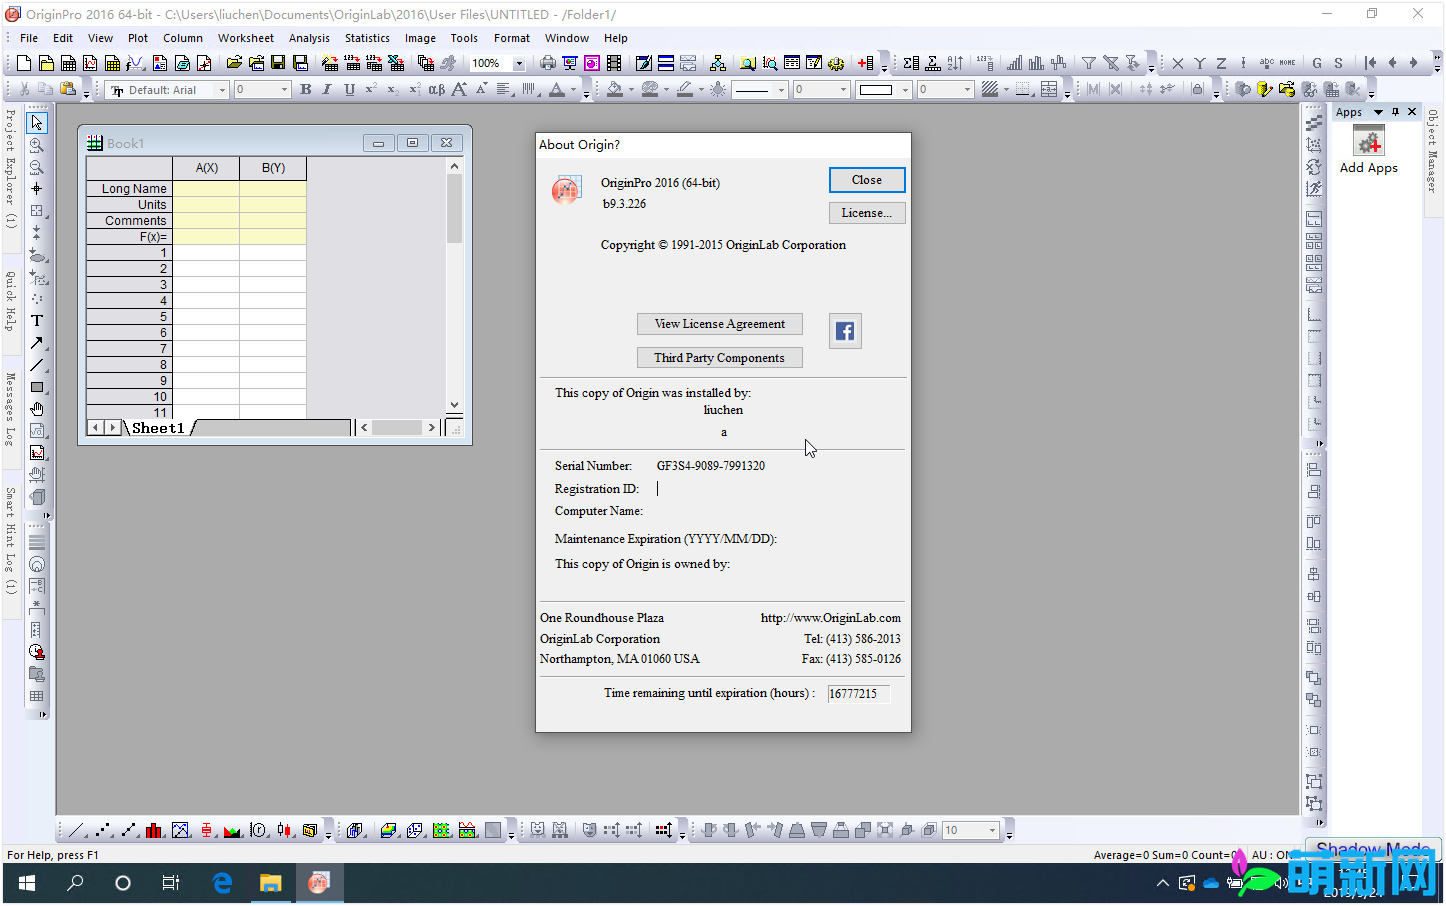Open the Worksheet menu
Viewport: 1446px width, 906px height.
point(246,38)
